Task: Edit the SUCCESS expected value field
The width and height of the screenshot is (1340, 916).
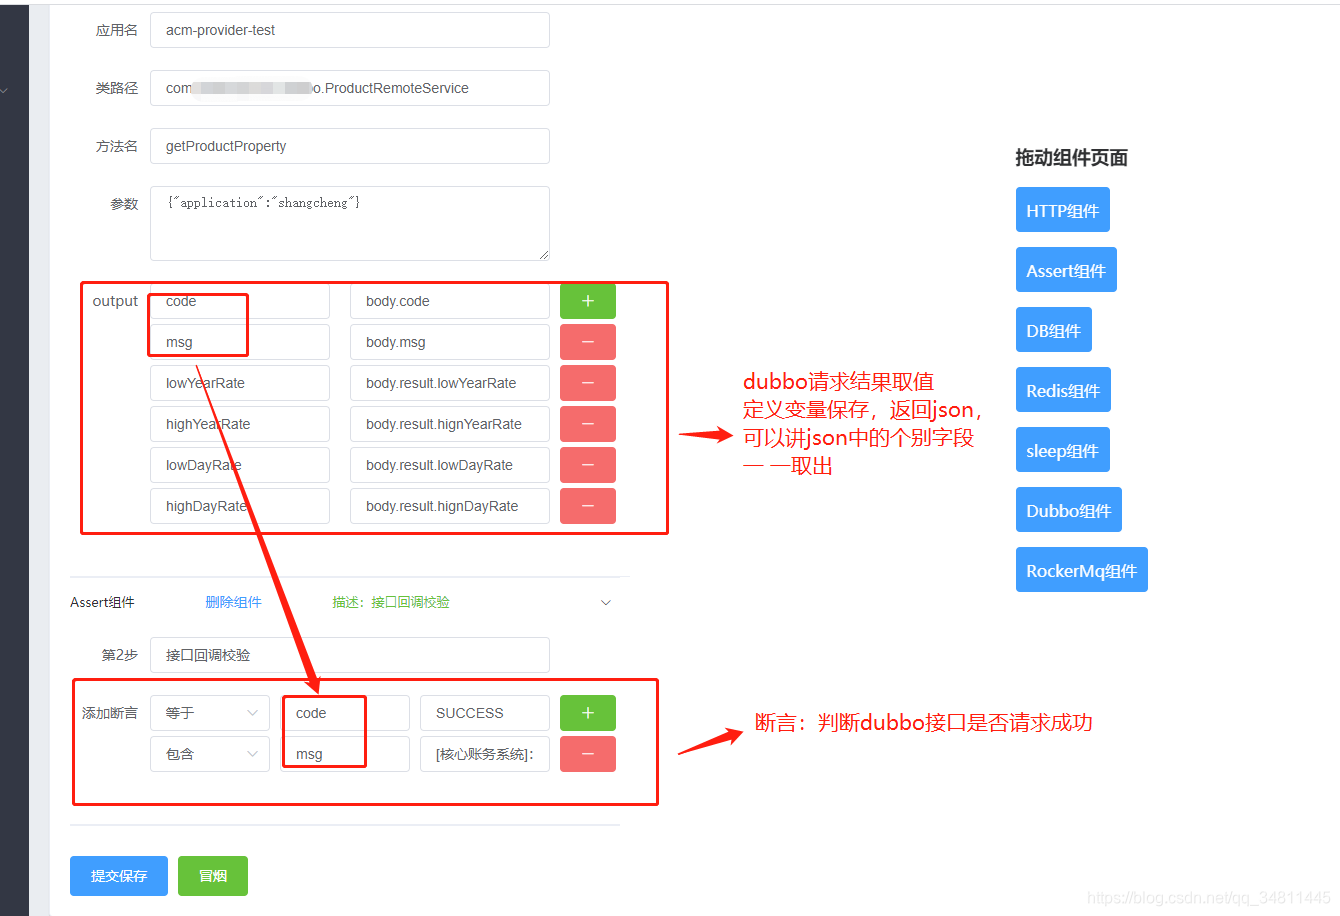Action: [x=485, y=713]
